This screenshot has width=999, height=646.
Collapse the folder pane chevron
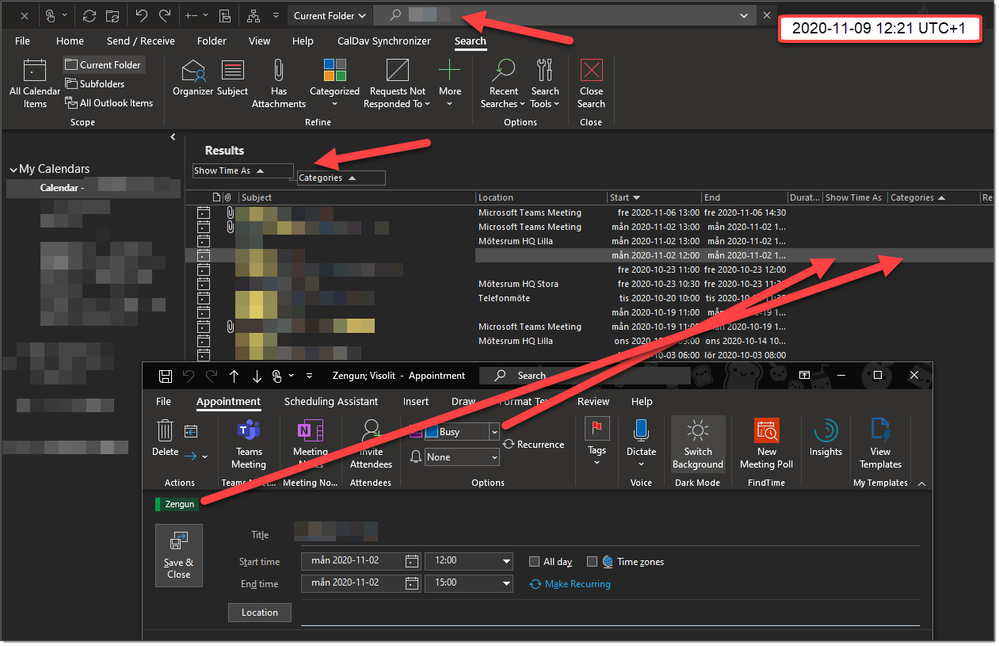click(173, 137)
